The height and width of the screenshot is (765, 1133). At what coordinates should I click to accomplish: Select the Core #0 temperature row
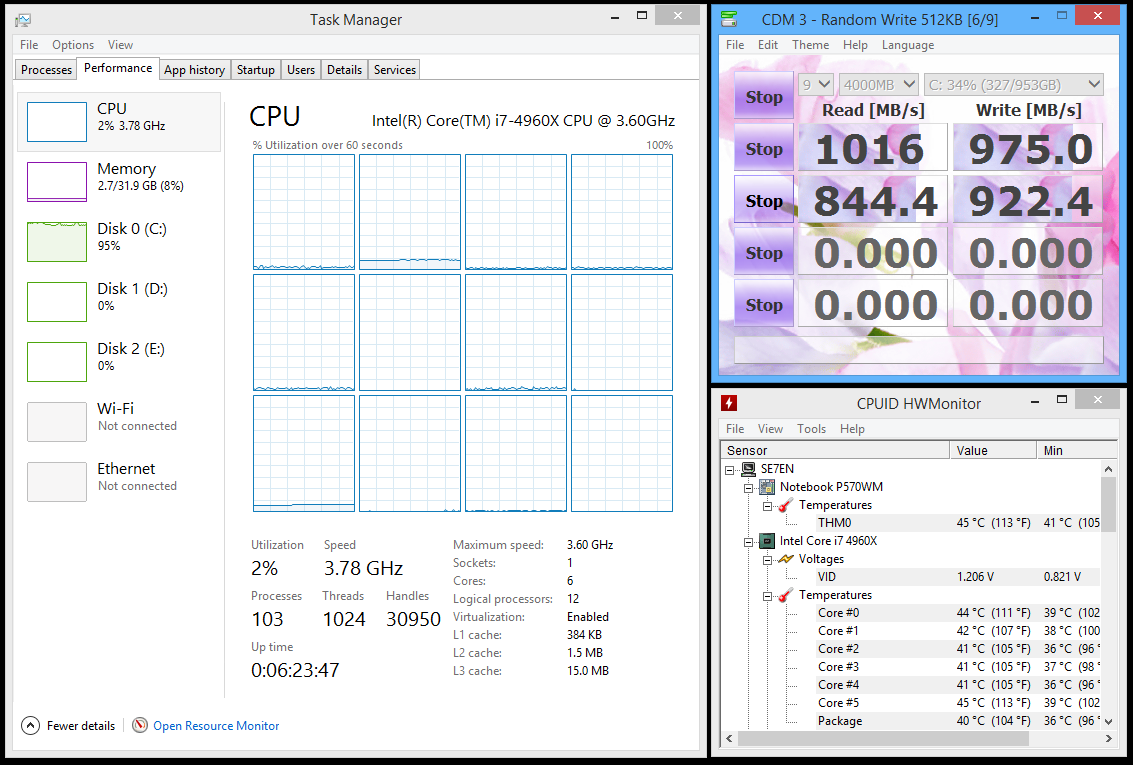959,613
